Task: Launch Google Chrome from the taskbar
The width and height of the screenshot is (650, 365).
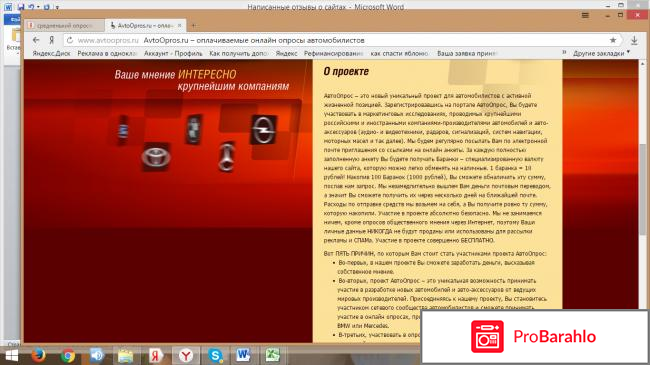Action: tap(68, 355)
